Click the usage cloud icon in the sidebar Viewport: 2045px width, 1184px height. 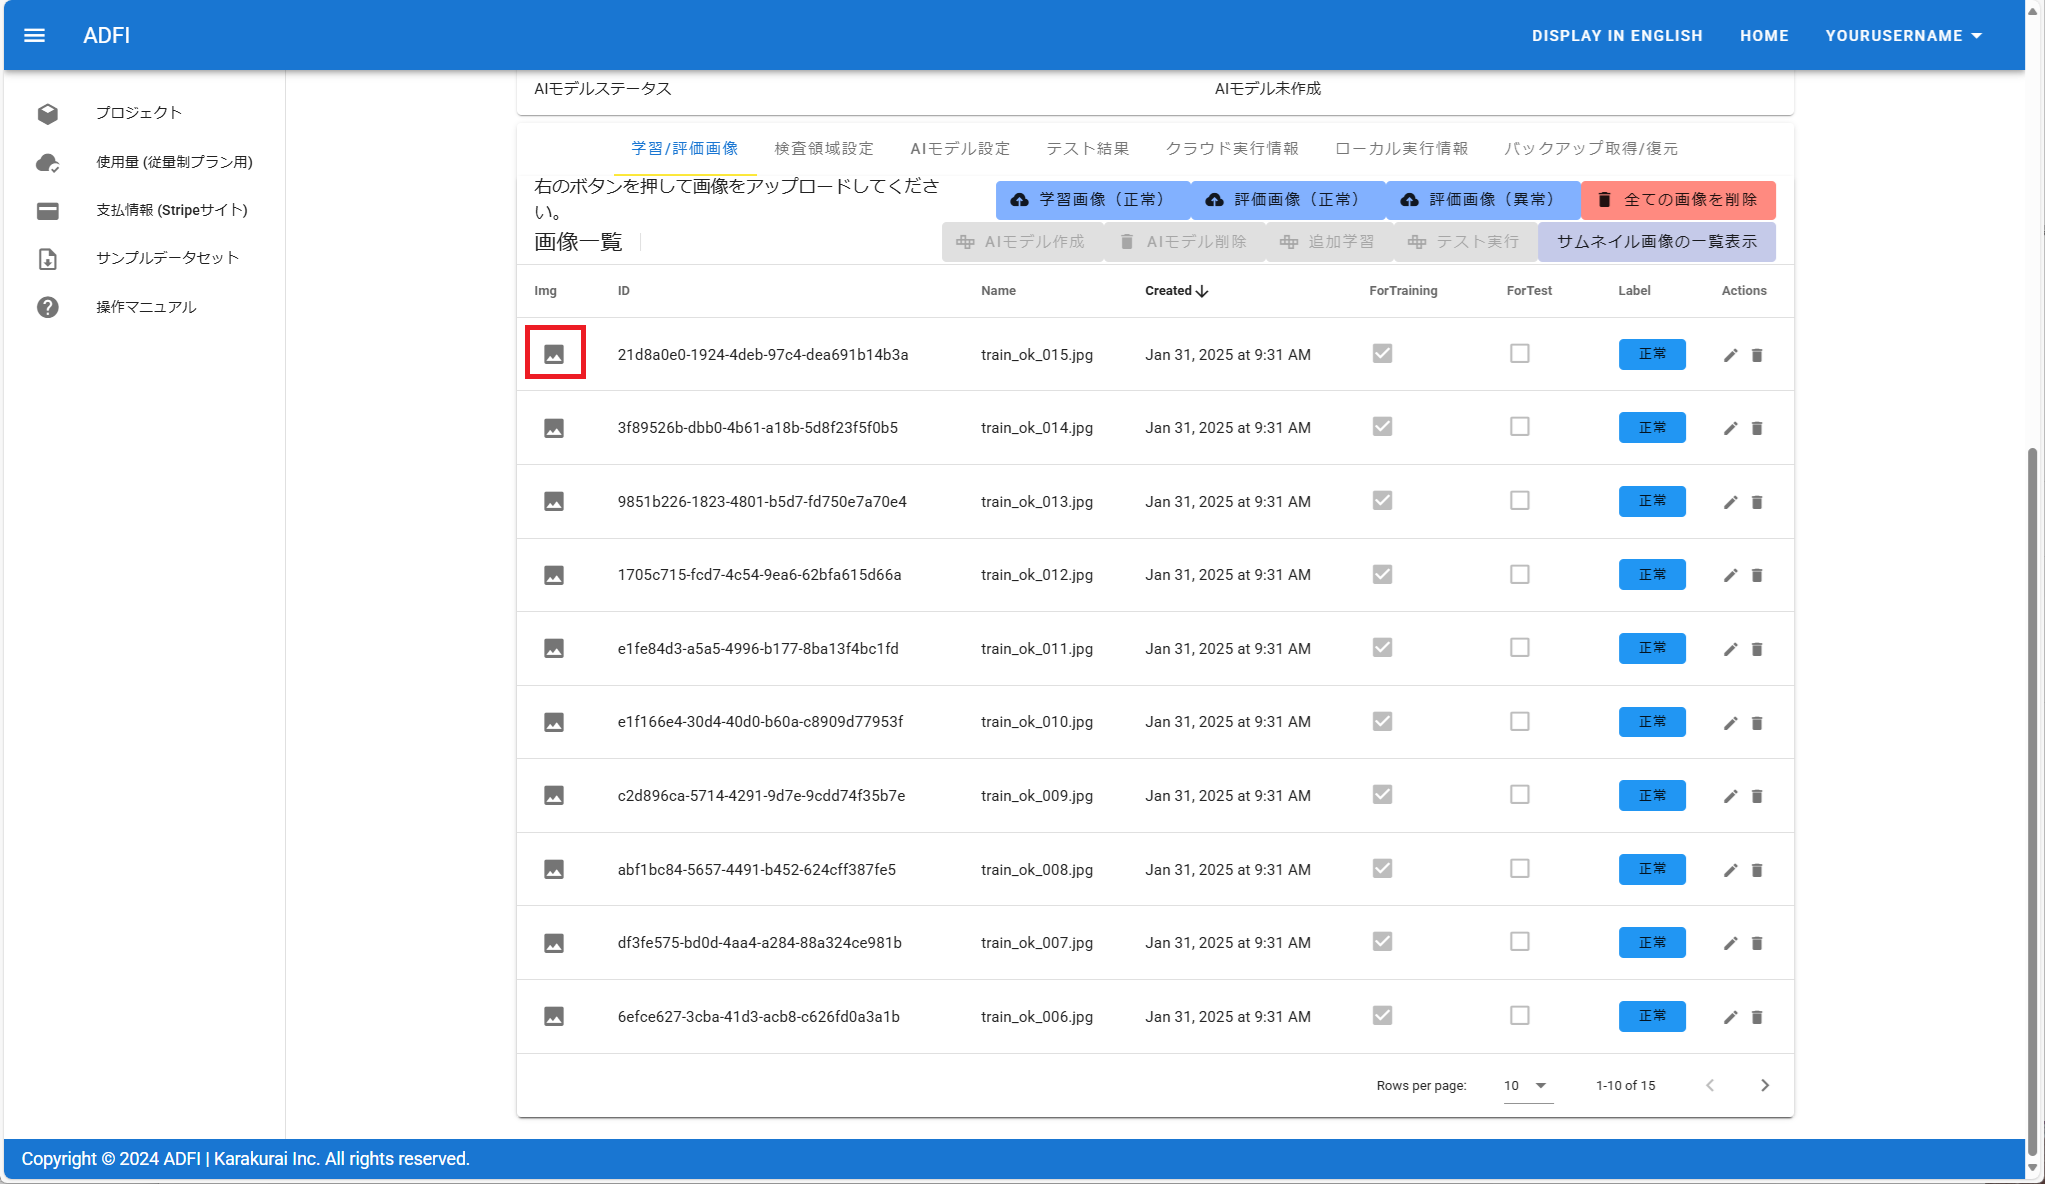click(47, 162)
